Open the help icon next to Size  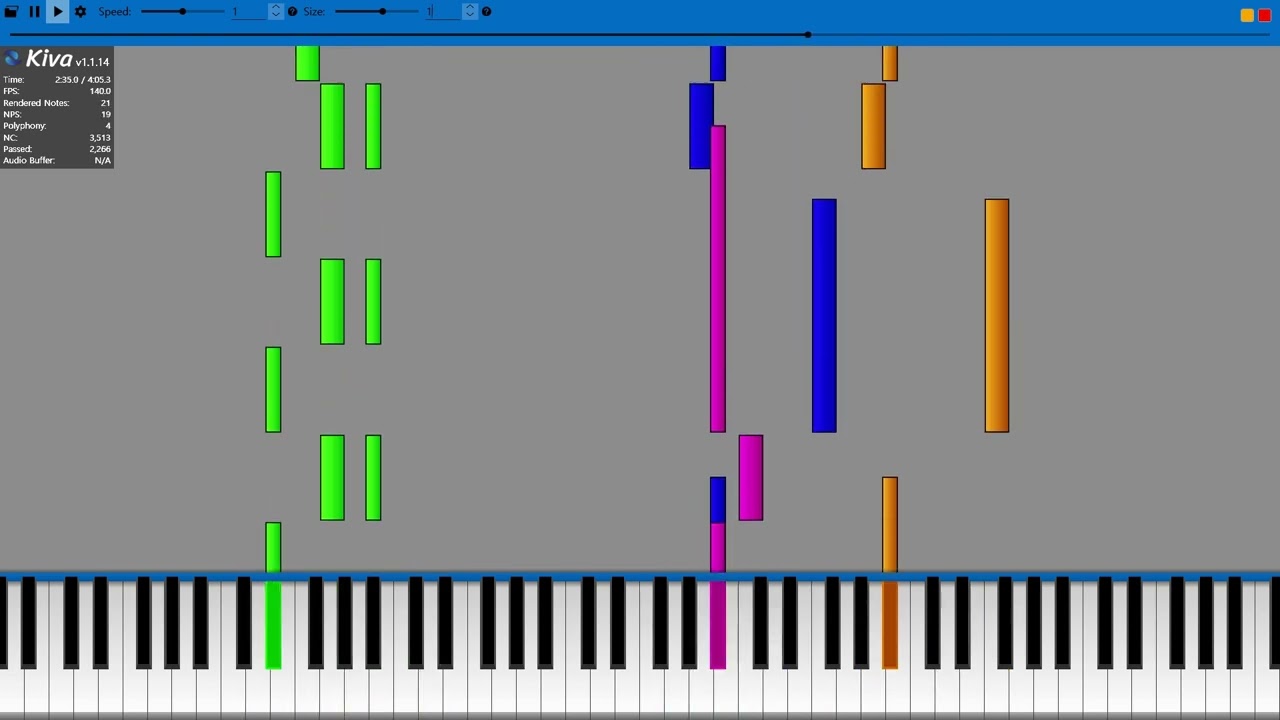click(x=486, y=11)
